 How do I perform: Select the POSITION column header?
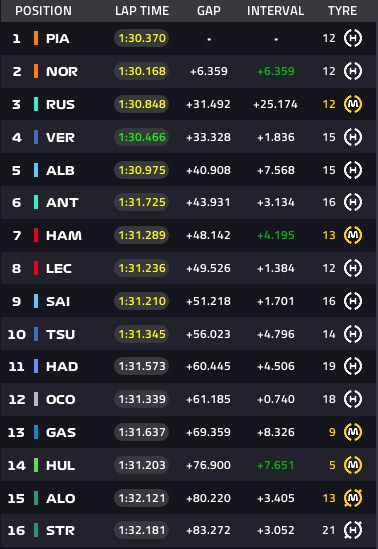click(x=43, y=11)
